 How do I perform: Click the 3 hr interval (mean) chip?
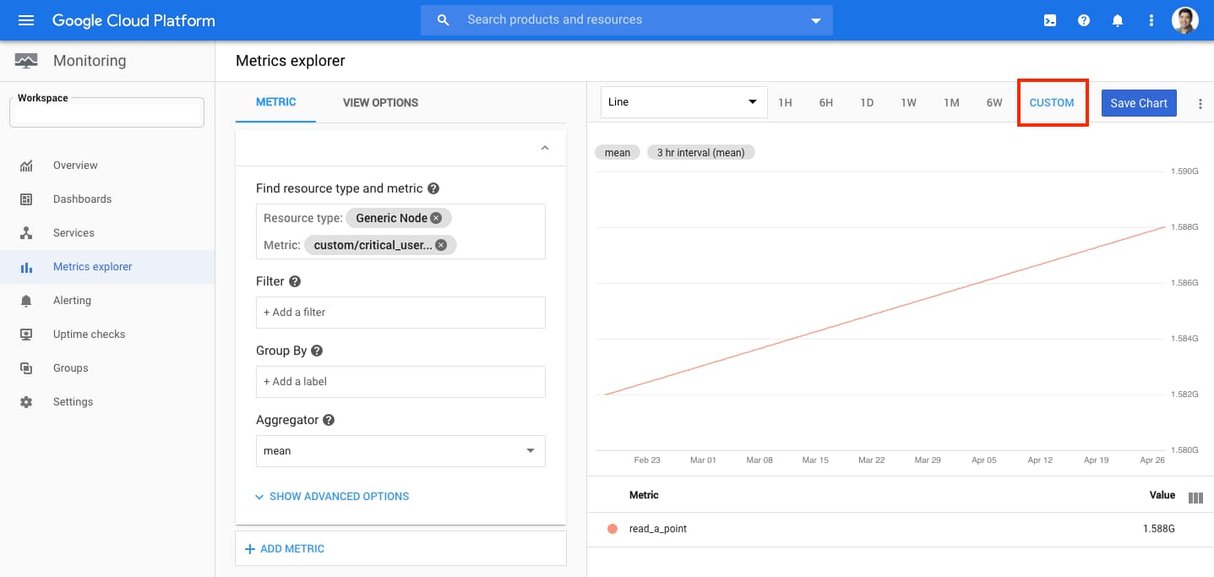pos(700,153)
